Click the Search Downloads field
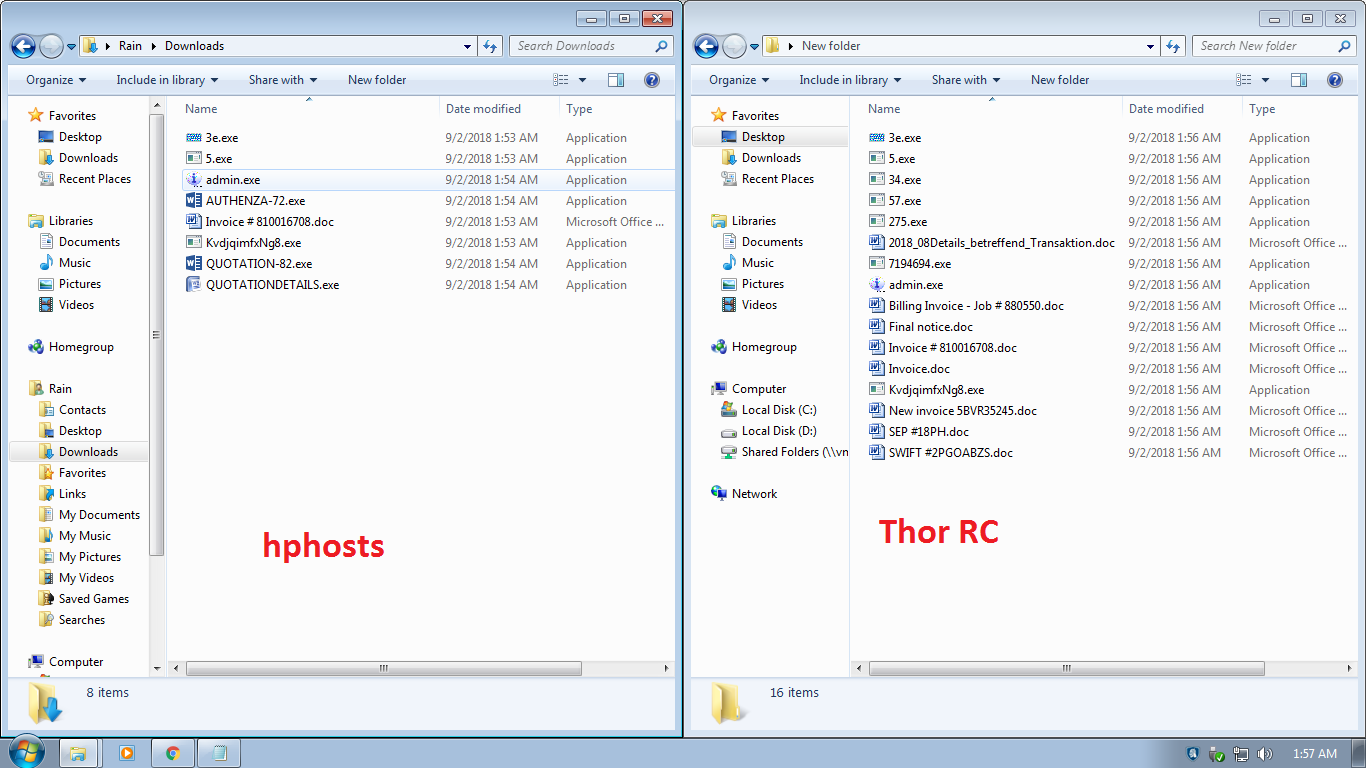Screen dimensions: 1366x768 point(591,46)
